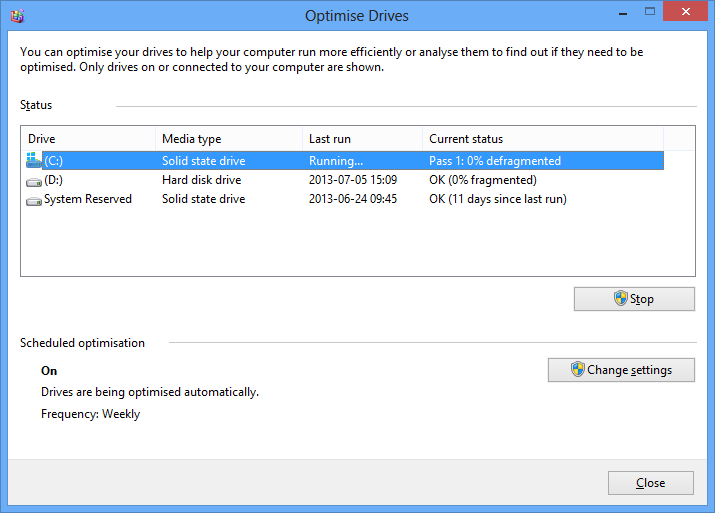Select the System Reserved row
Screen dimensions: 715x513
[x=344, y=199]
